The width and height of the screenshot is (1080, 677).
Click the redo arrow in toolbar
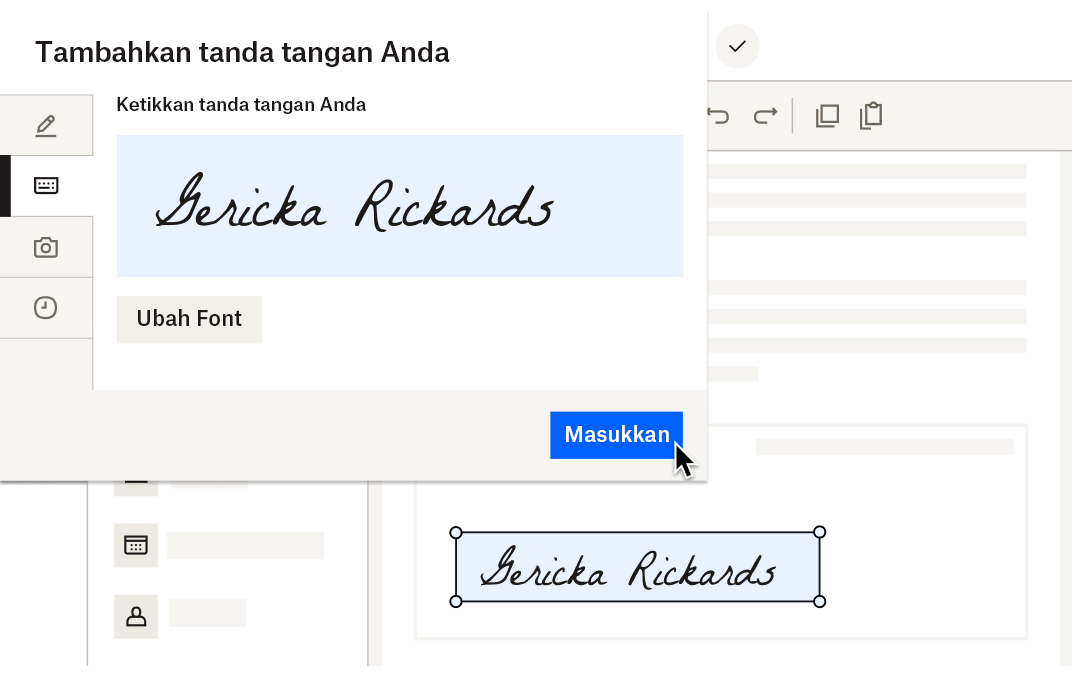(x=765, y=116)
